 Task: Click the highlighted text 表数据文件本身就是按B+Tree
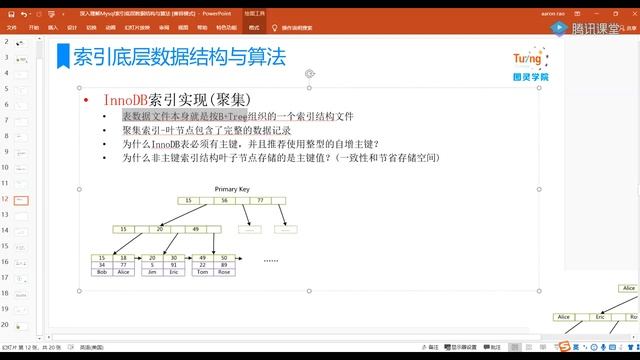coord(184,116)
